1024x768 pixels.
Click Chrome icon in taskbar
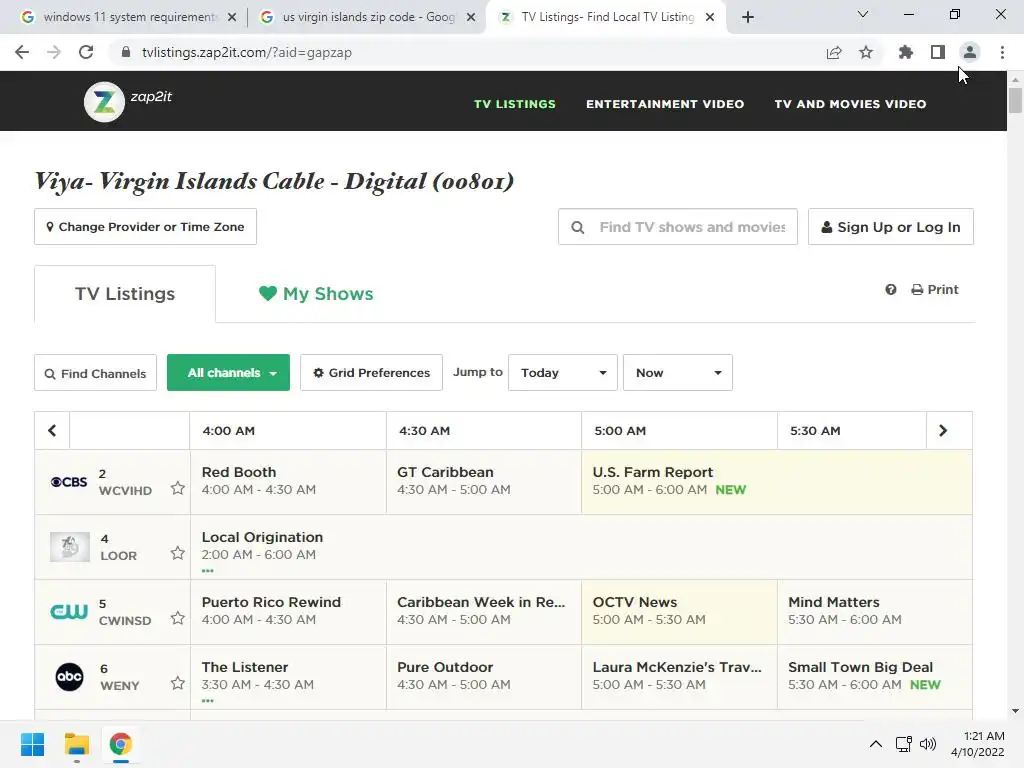[120, 744]
